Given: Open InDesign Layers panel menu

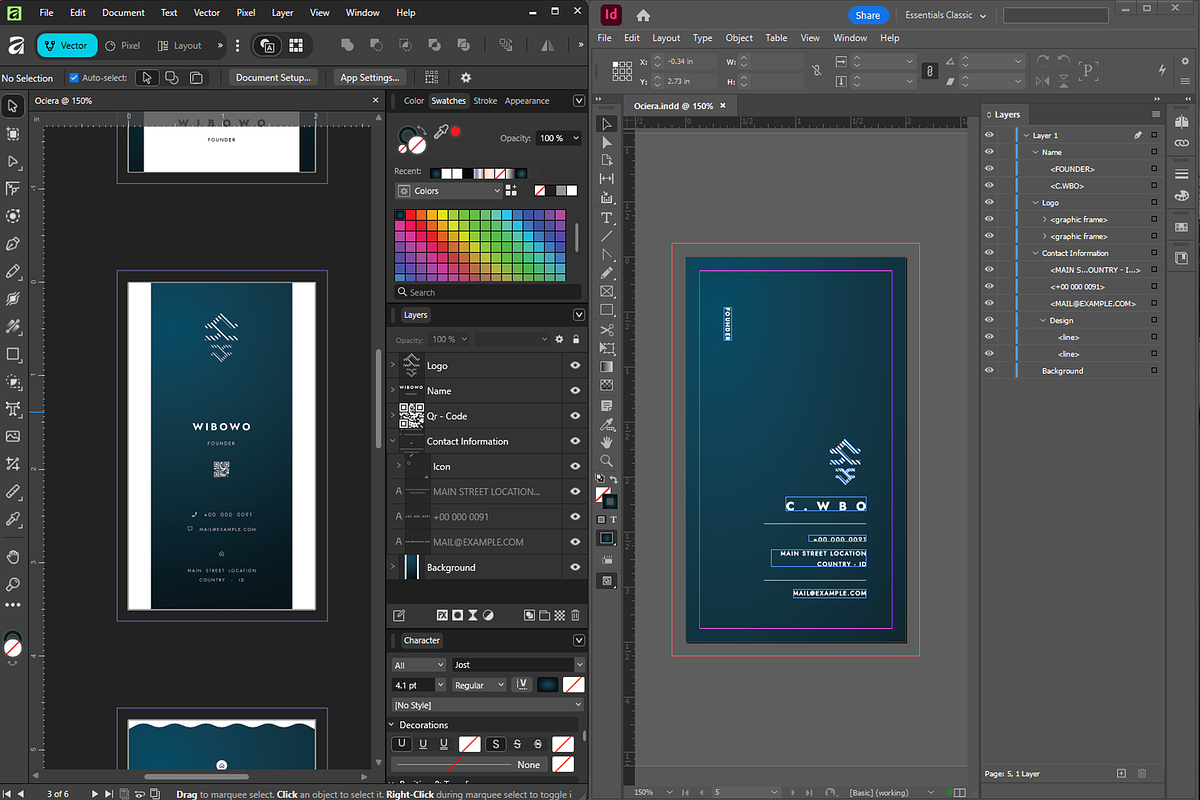Looking at the screenshot, I should (1156, 114).
